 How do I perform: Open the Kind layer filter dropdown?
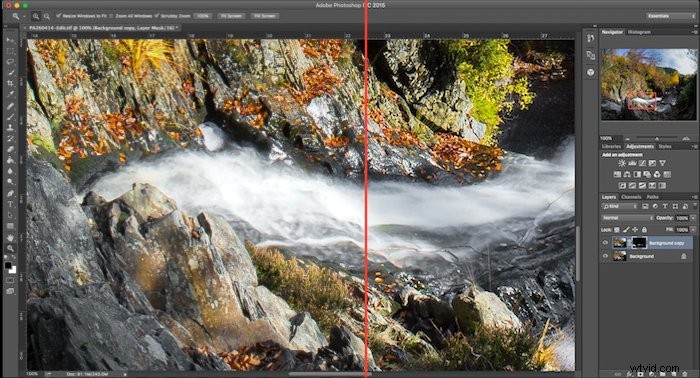pos(620,207)
